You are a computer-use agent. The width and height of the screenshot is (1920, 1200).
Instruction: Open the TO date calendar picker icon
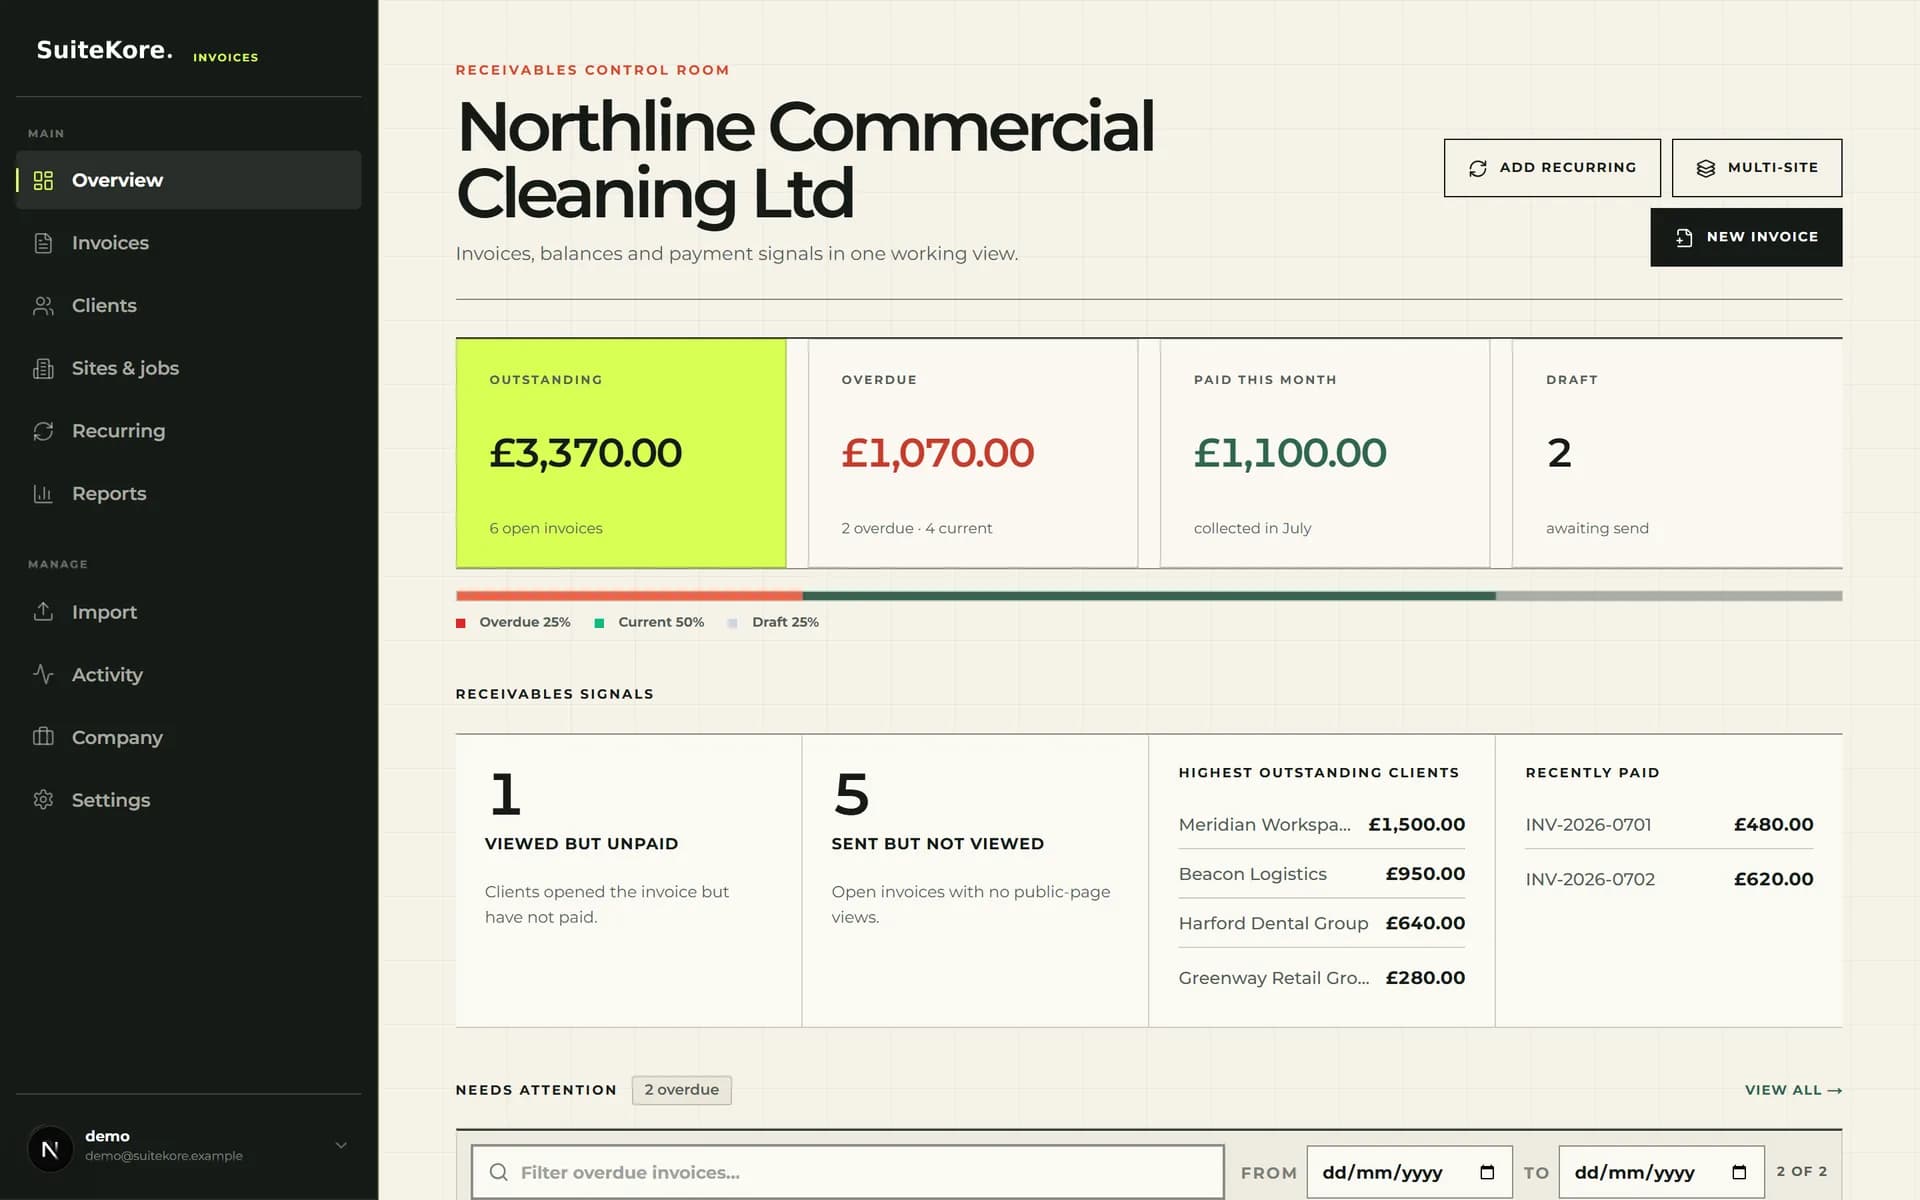[x=1739, y=1172]
